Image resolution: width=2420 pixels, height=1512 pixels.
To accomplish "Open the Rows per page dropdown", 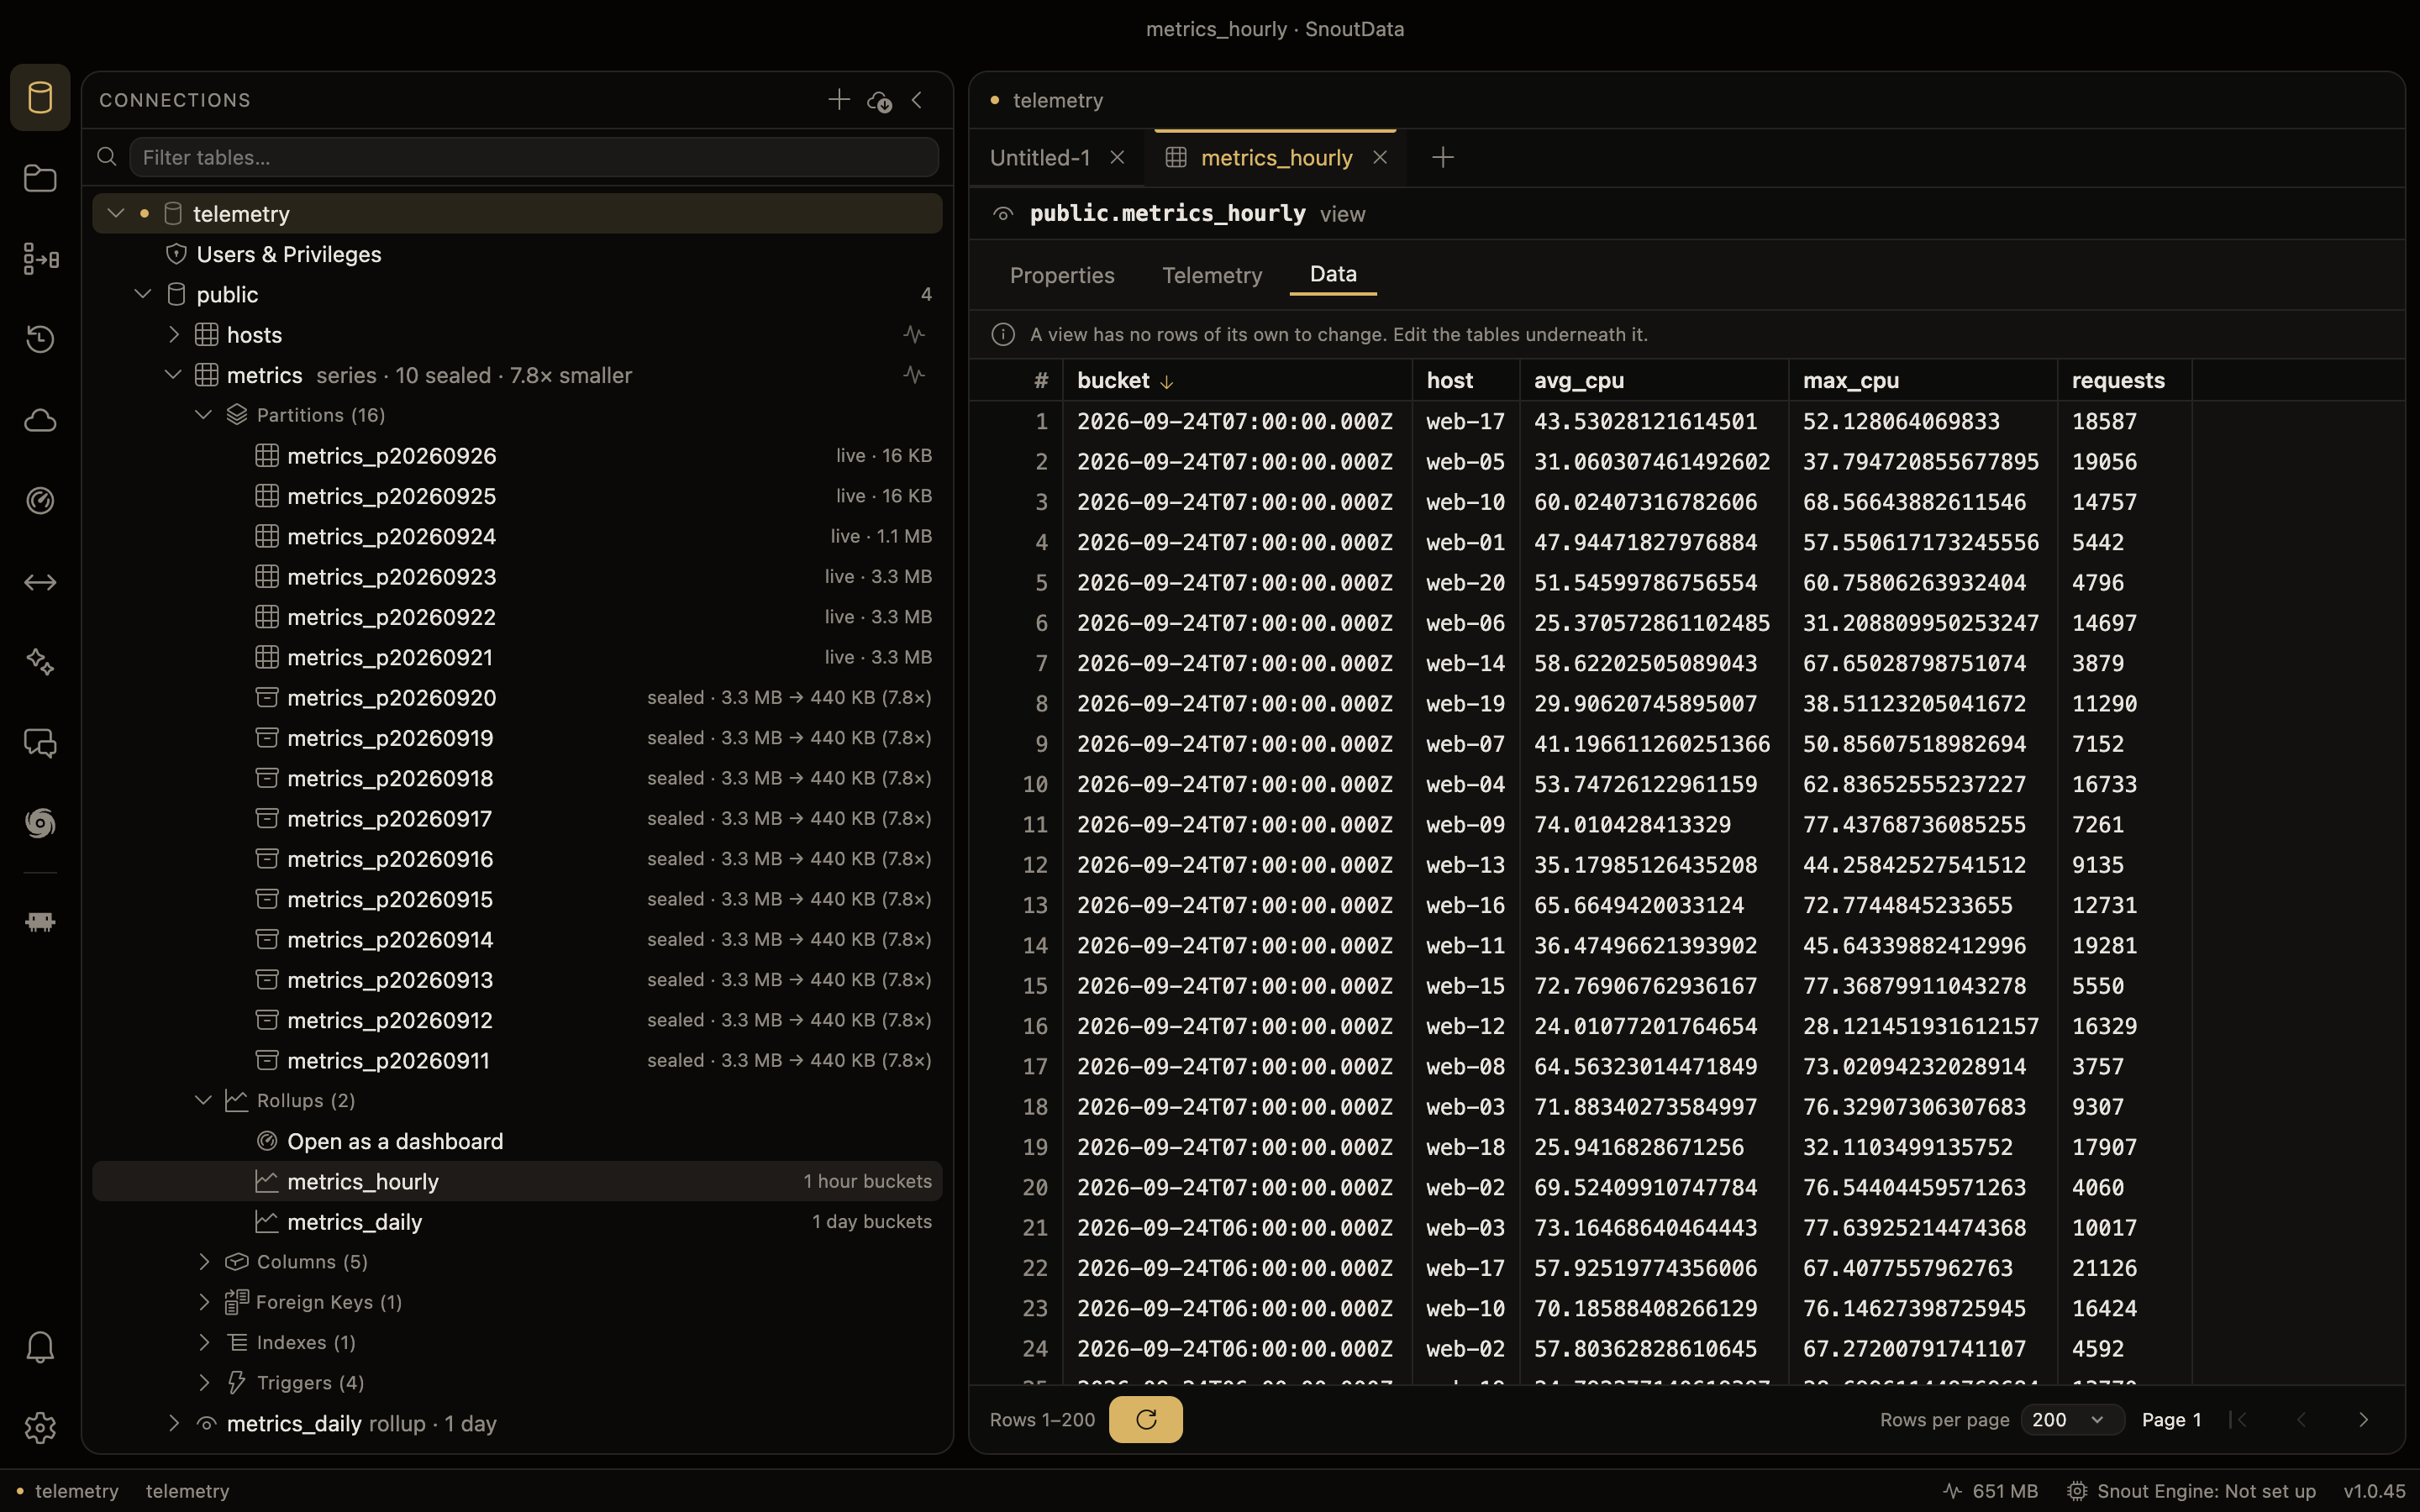I will pyautogui.click(x=2071, y=1420).
